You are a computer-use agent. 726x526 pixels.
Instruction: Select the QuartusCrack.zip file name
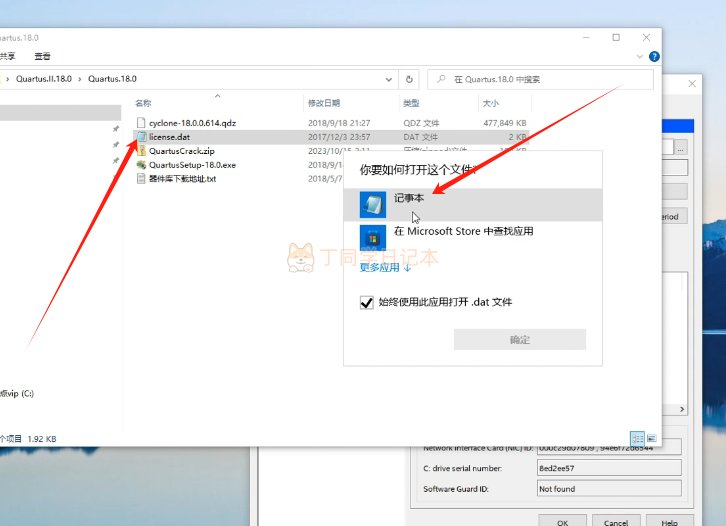tap(182, 150)
